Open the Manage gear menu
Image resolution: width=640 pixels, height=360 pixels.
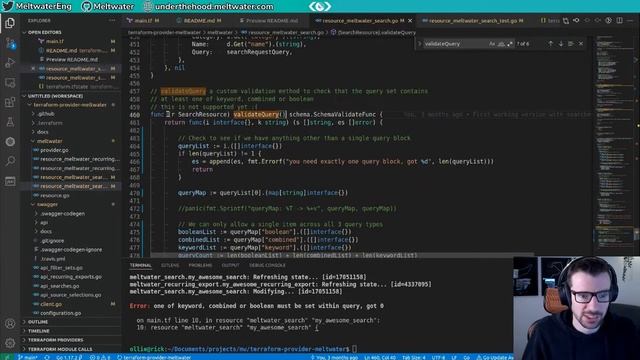click(x=10, y=343)
